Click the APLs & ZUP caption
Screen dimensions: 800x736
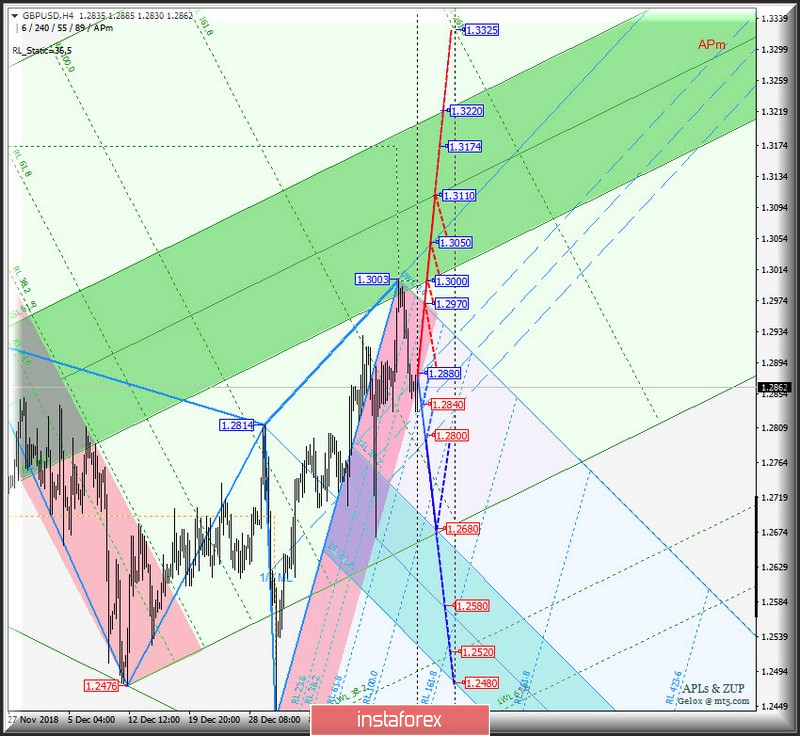pos(714,689)
